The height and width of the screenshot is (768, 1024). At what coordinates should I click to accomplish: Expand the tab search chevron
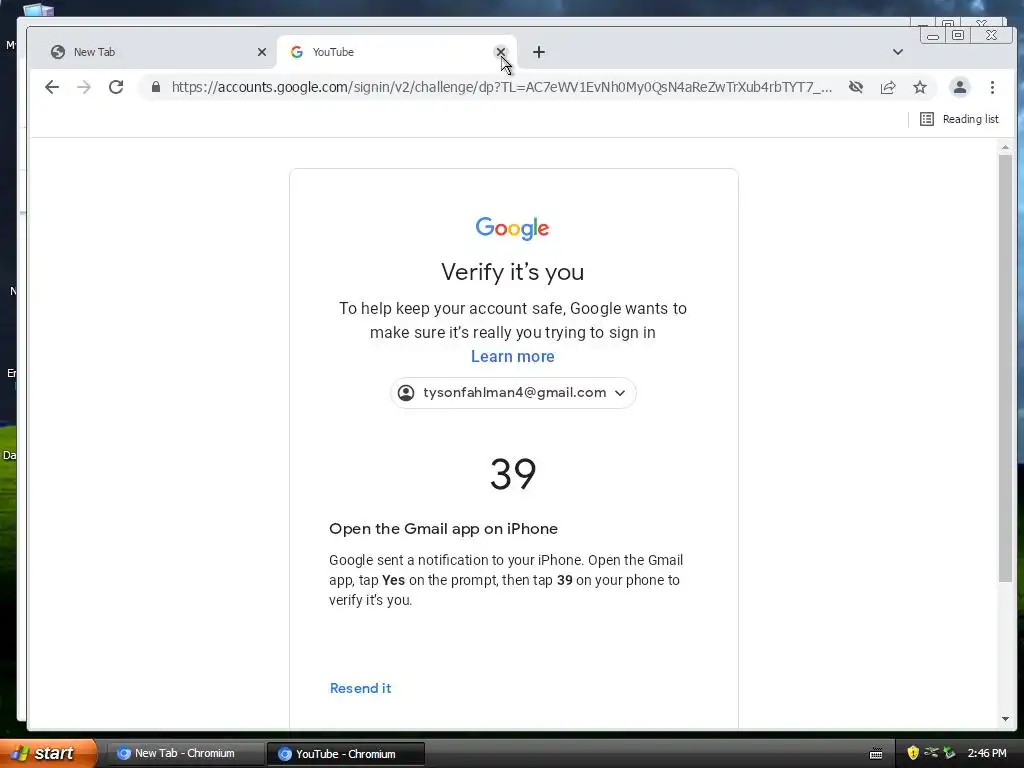(898, 52)
